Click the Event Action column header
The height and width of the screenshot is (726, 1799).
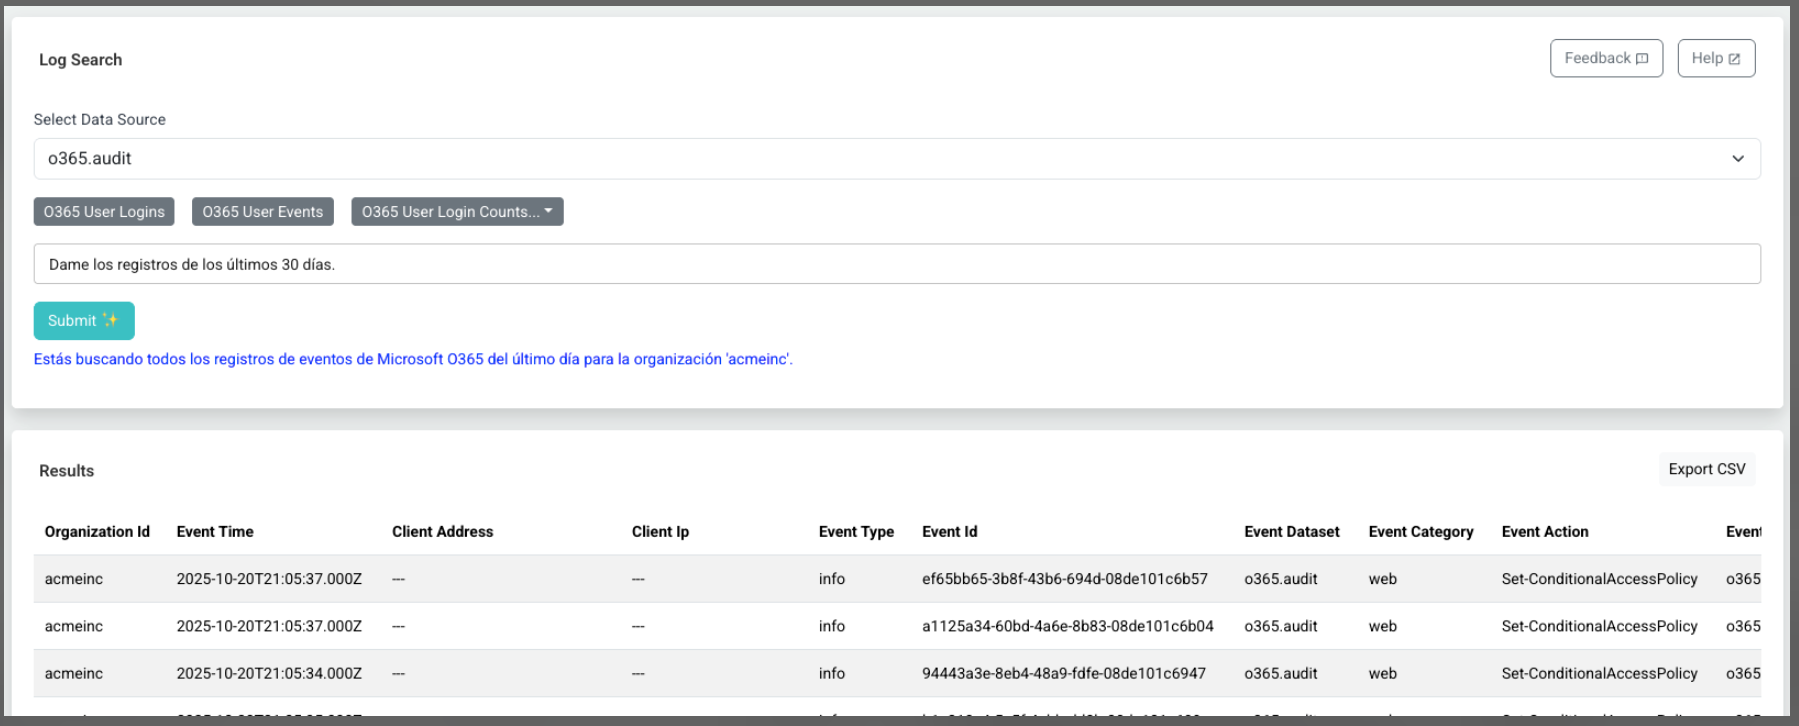[1544, 532]
